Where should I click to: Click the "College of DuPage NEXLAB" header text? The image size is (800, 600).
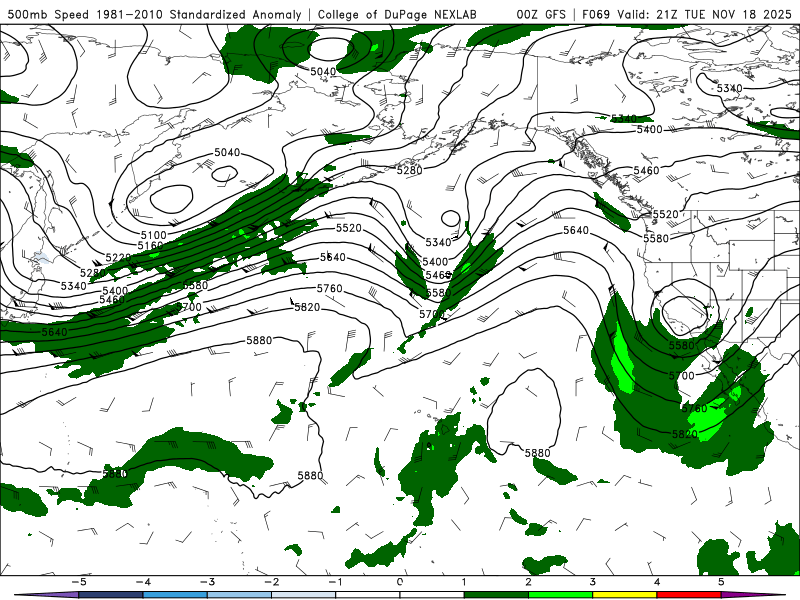(x=397, y=14)
